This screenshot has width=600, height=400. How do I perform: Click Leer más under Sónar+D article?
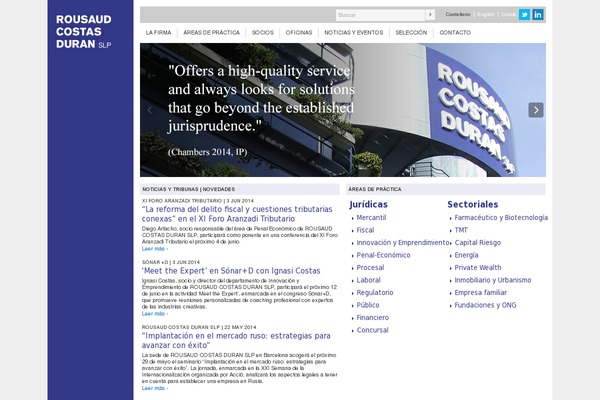(x=155, y=314)
